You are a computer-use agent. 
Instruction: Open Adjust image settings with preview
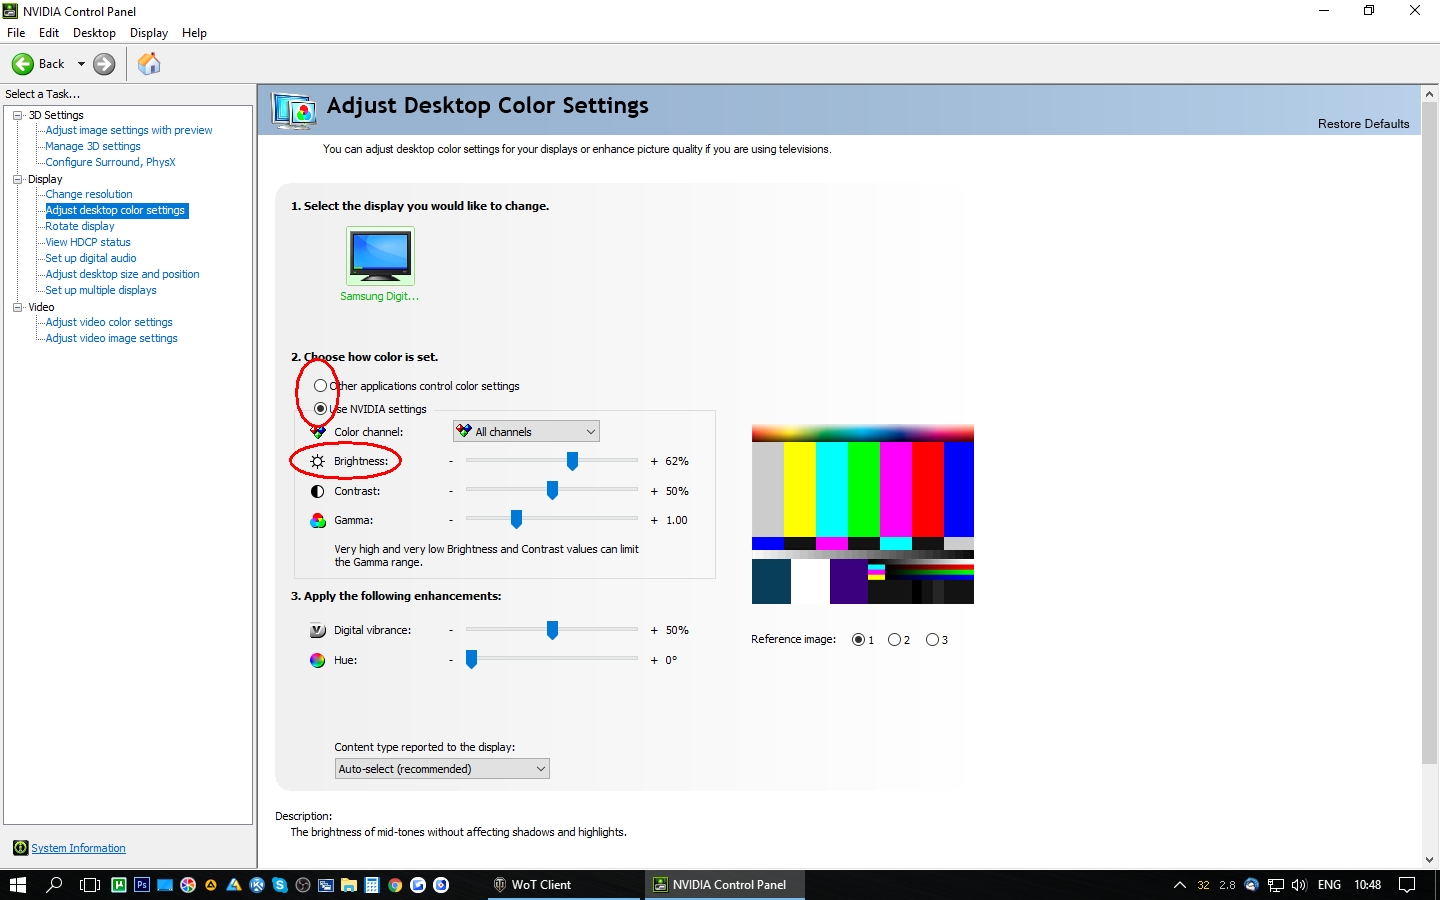129,130
